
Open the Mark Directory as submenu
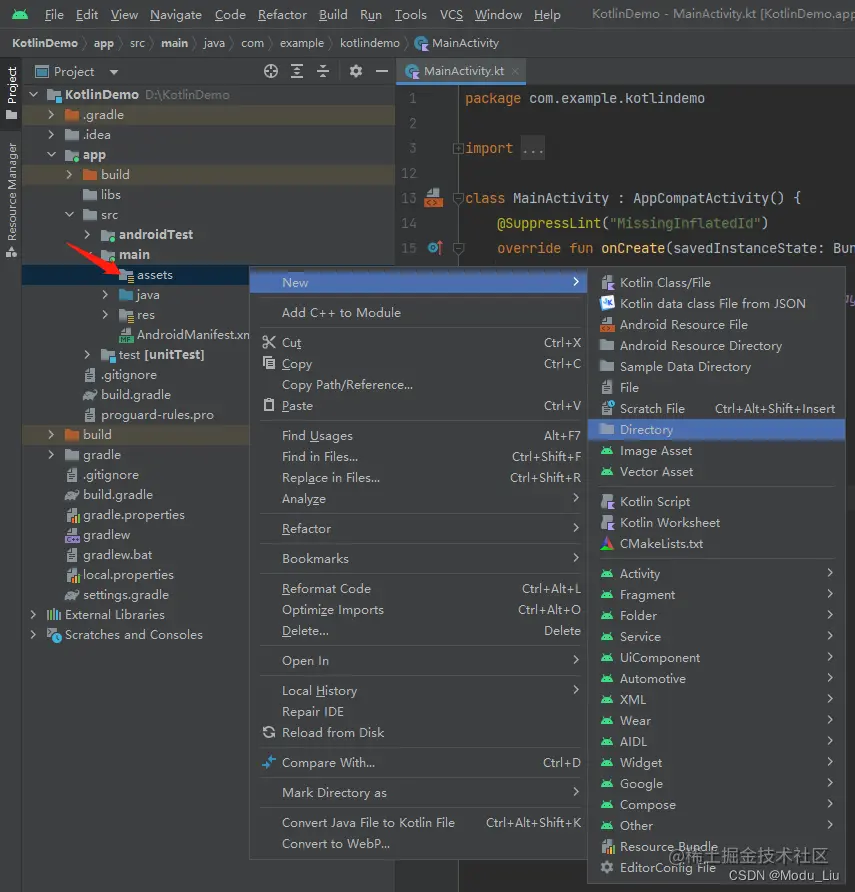coord(418,792)
